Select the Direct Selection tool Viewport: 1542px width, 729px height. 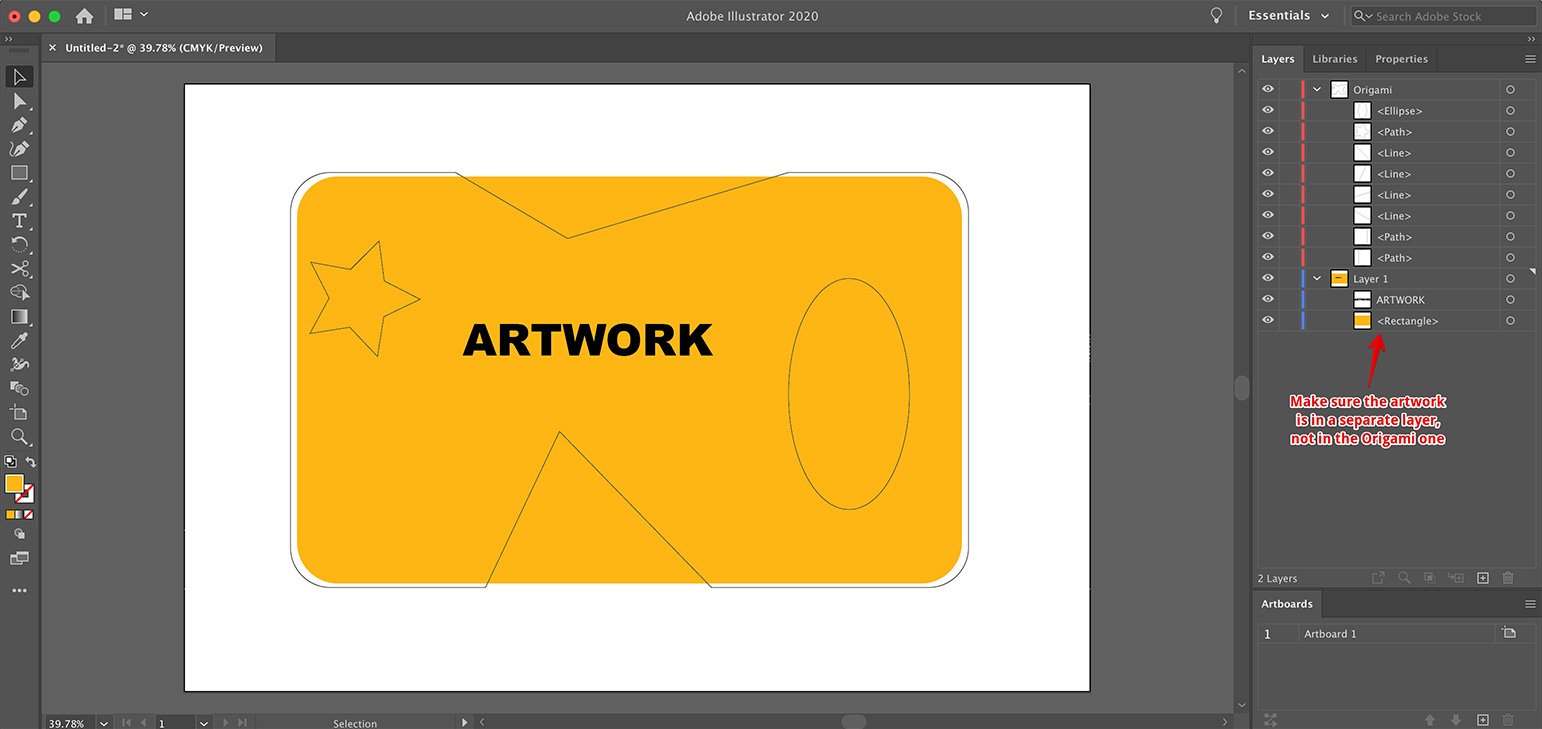click(20, 101)
